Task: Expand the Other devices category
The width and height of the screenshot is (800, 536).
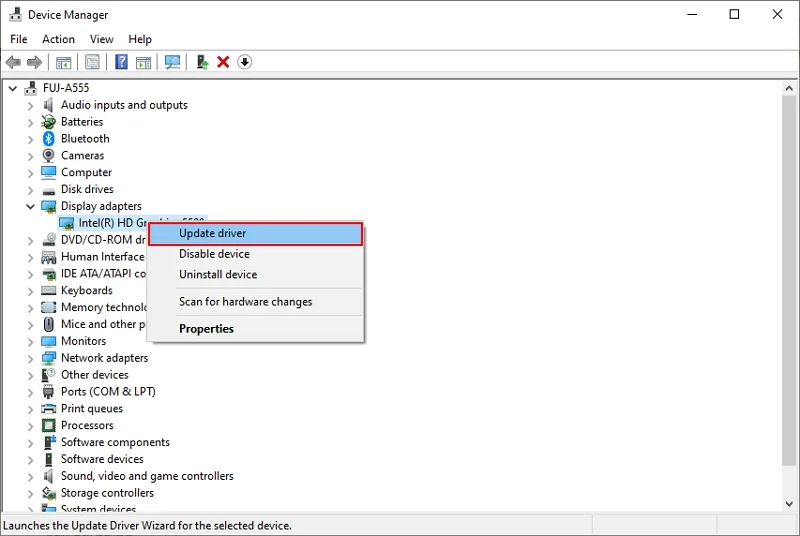Action: click(x=31, y=375)
